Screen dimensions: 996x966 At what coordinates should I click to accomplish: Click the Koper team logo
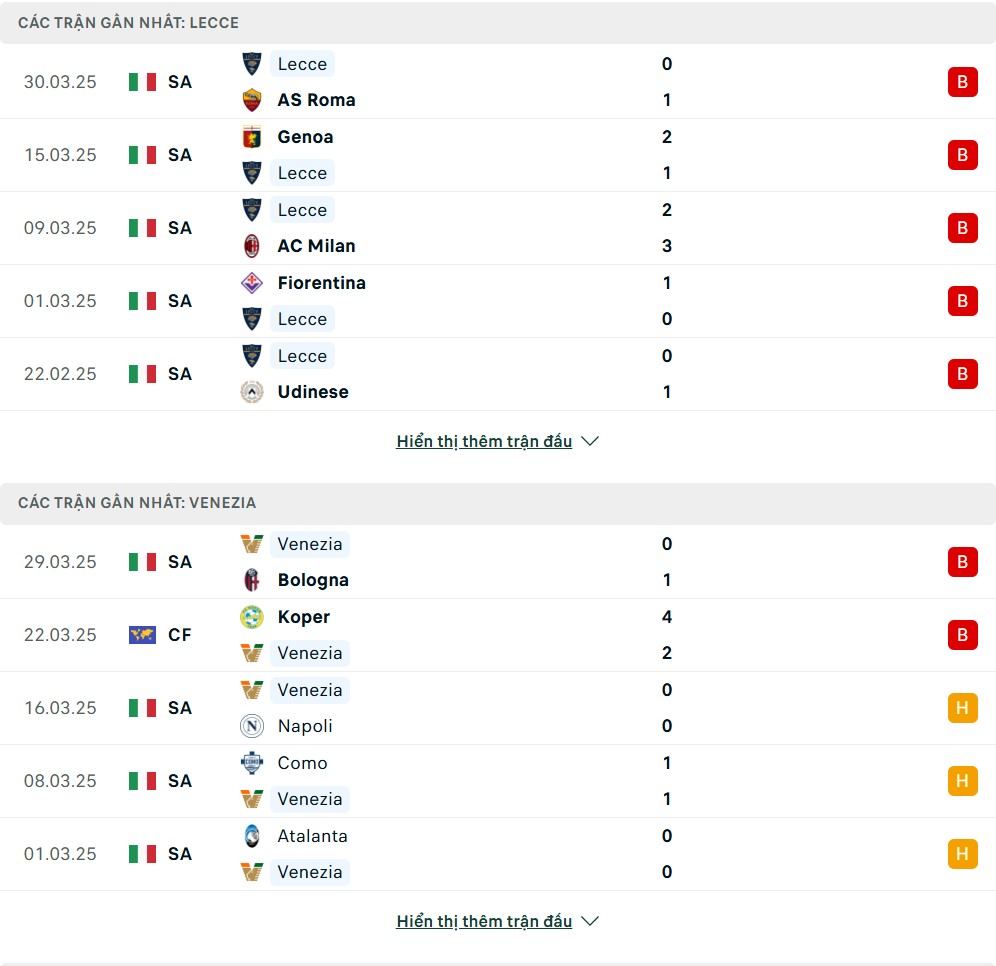point(252,617)
